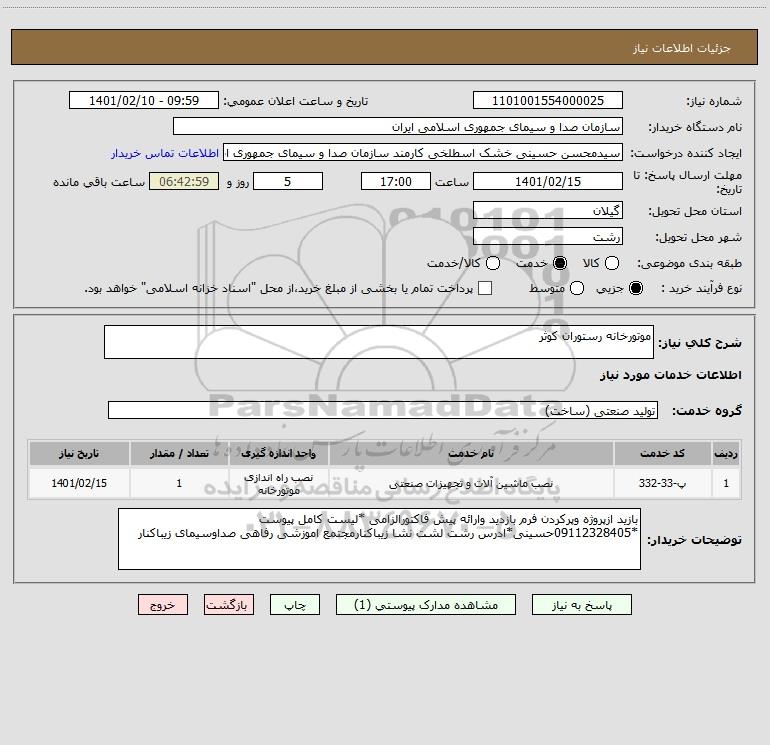Click the پاسخ به نیاز button
The width and height of the screenshot is (770, 745).
click(581, 605)
